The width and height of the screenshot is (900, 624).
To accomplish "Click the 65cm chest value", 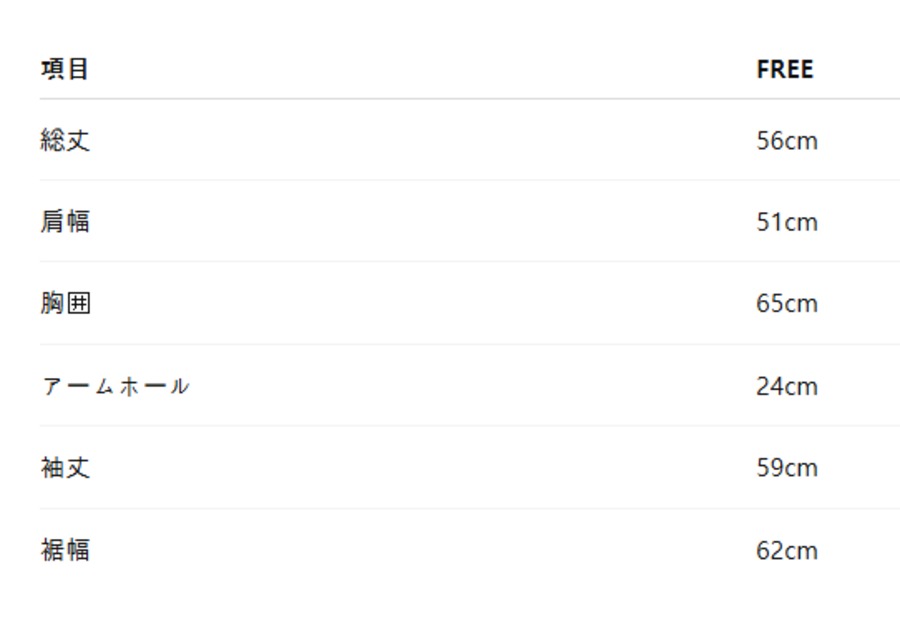I will pos(787,304).
